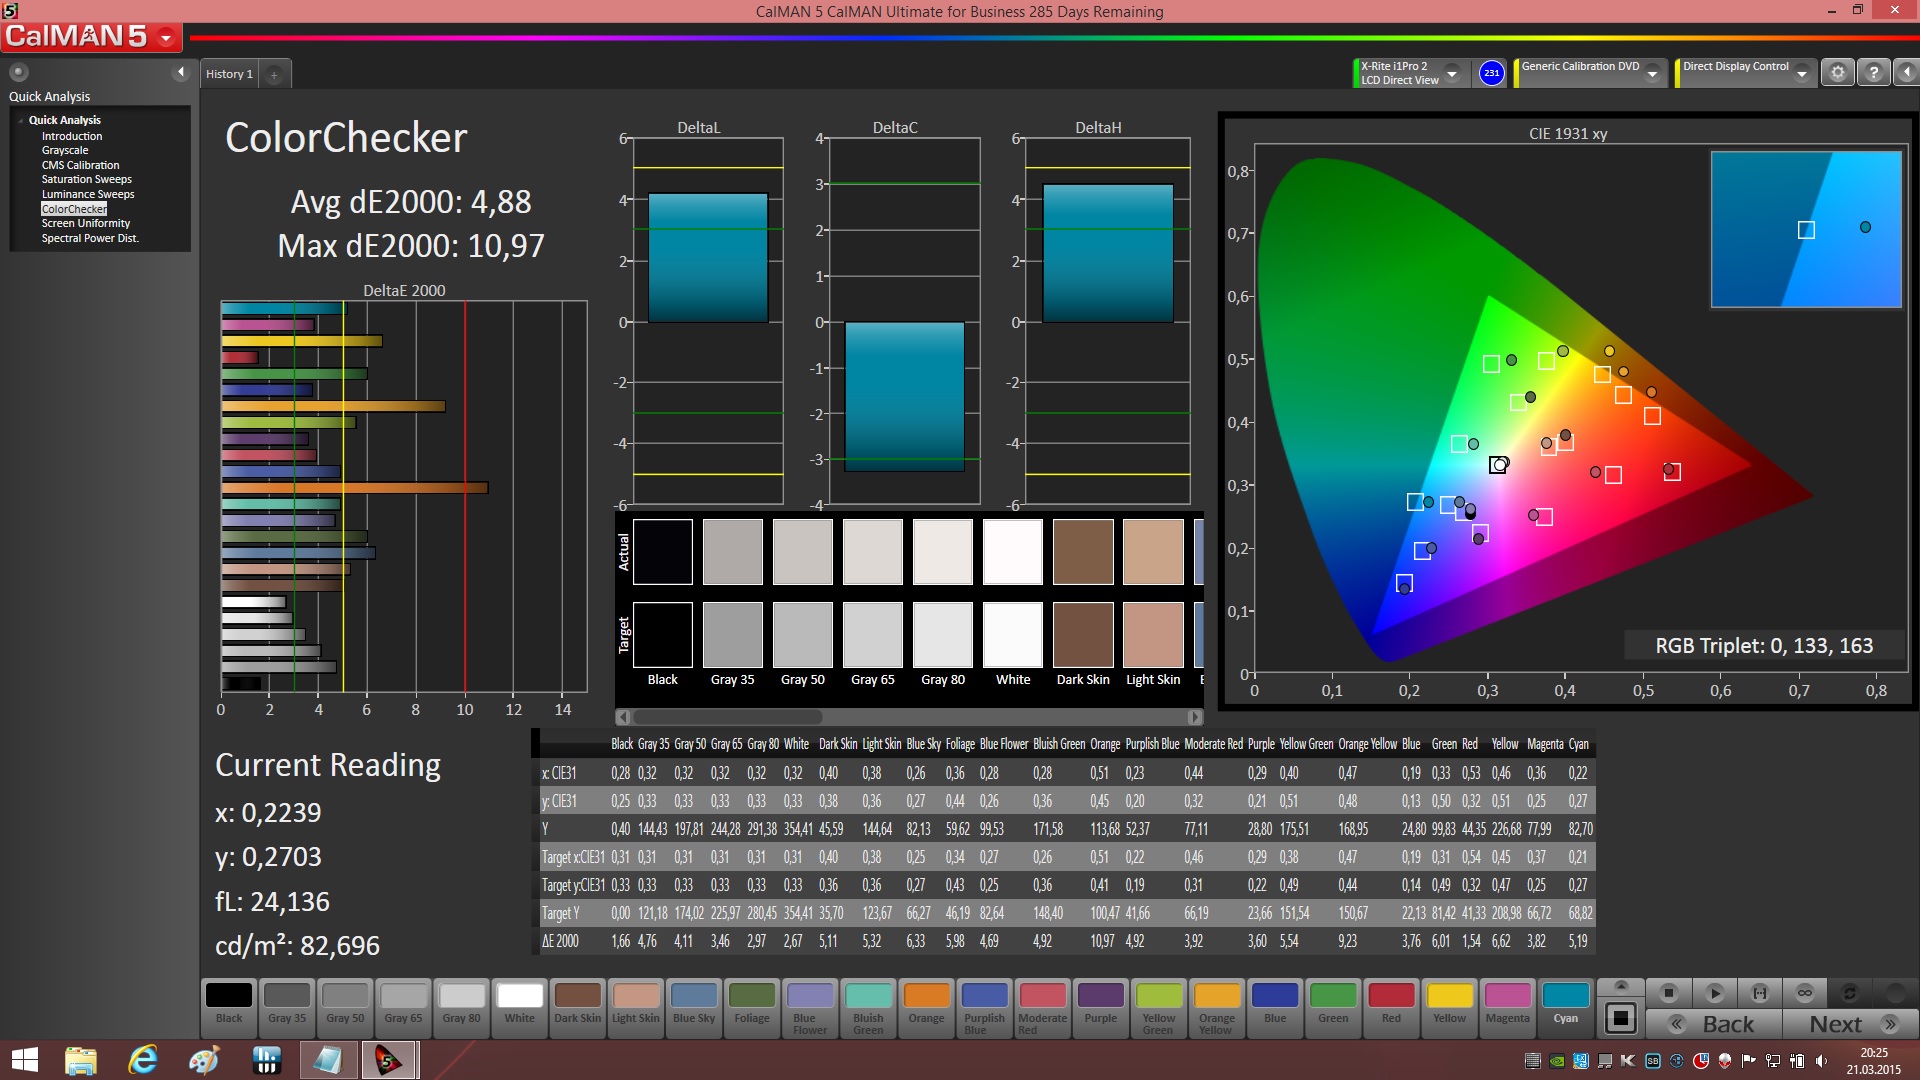This screenshot has width=1920, height=1080.
Task: Expand the X-Rite i1Pro 2 meter dropdown
Action: (1452, 73)
